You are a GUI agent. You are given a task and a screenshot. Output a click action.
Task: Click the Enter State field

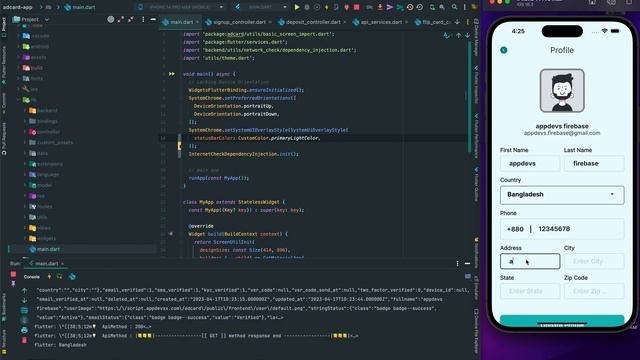click(530, 291)
